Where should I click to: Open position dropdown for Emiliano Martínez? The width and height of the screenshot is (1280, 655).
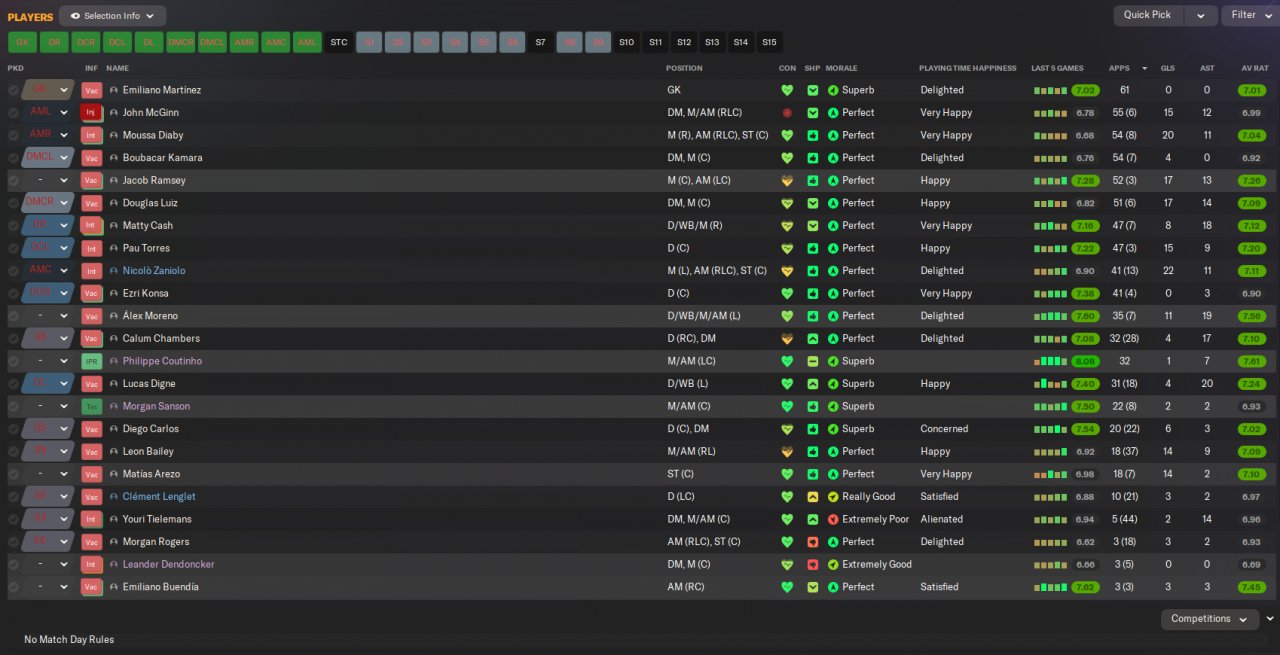coord(64,90)
